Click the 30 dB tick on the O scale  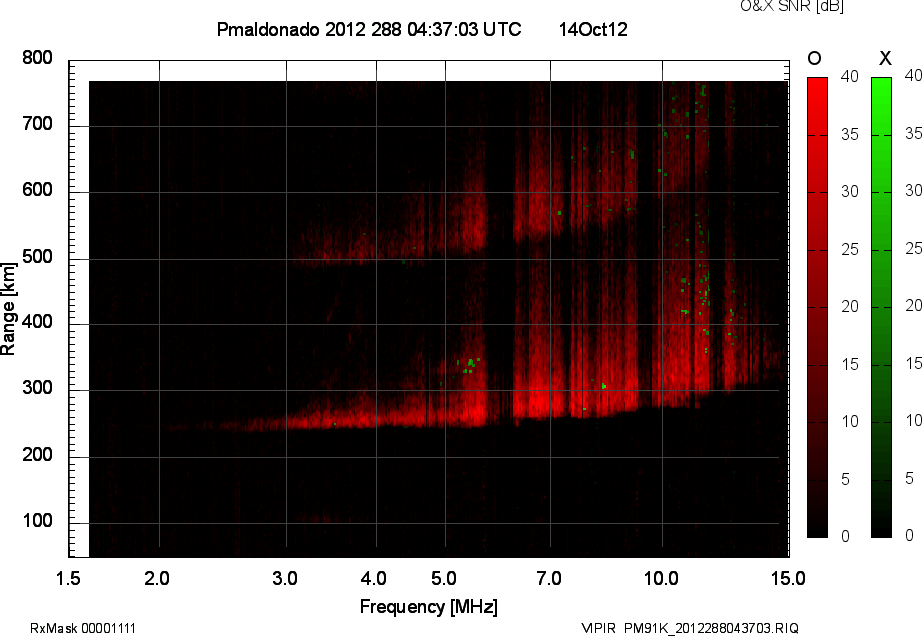click(x=850, y=192)
